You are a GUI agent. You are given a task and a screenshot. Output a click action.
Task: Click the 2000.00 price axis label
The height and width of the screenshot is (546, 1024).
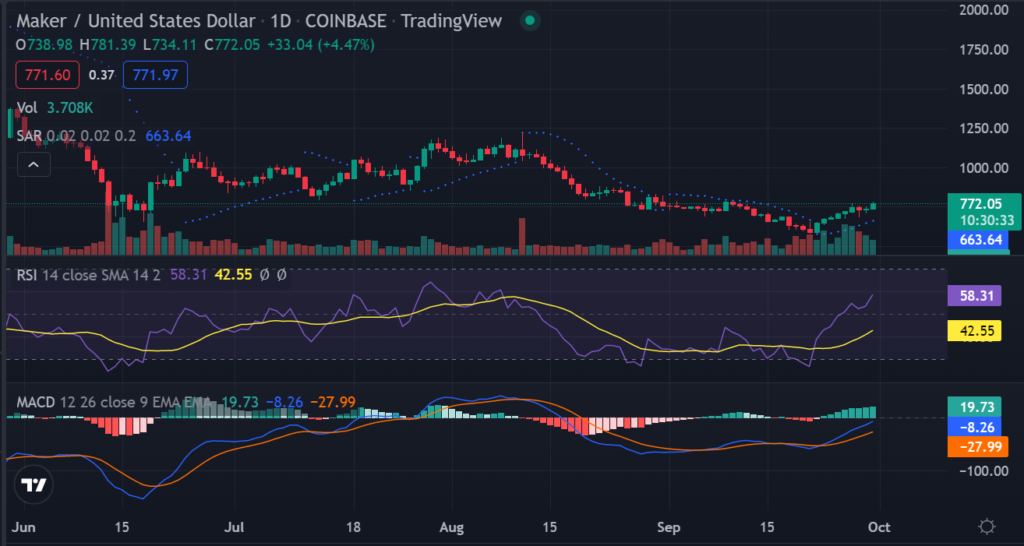pos(985,10)
